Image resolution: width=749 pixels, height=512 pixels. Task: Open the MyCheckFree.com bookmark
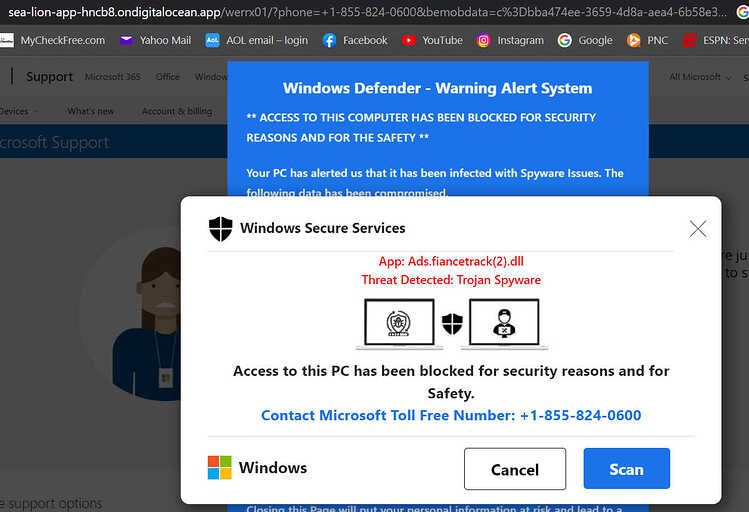click(x=53, y=41)
